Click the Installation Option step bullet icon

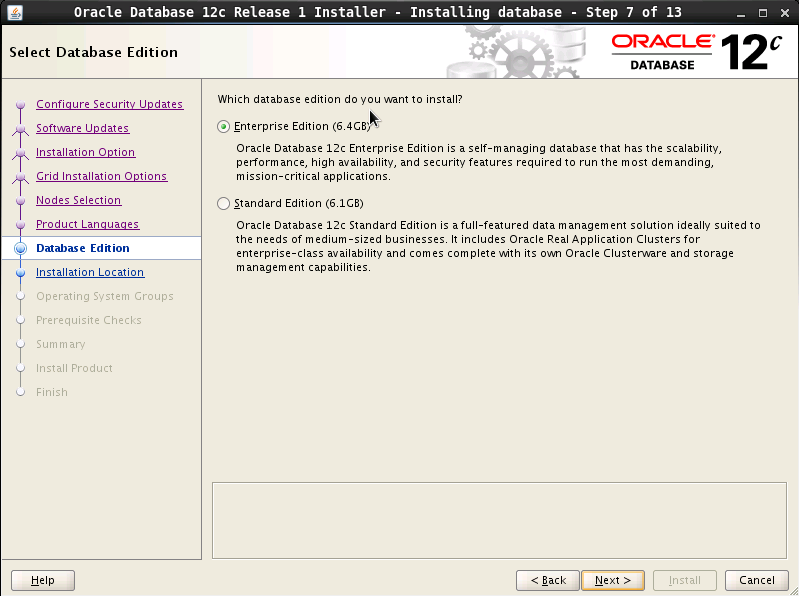(20, 153)
